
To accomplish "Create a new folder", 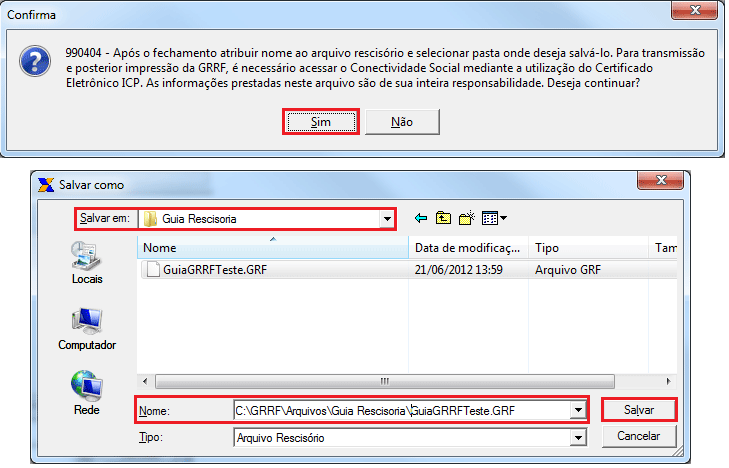I will (467, 218).
